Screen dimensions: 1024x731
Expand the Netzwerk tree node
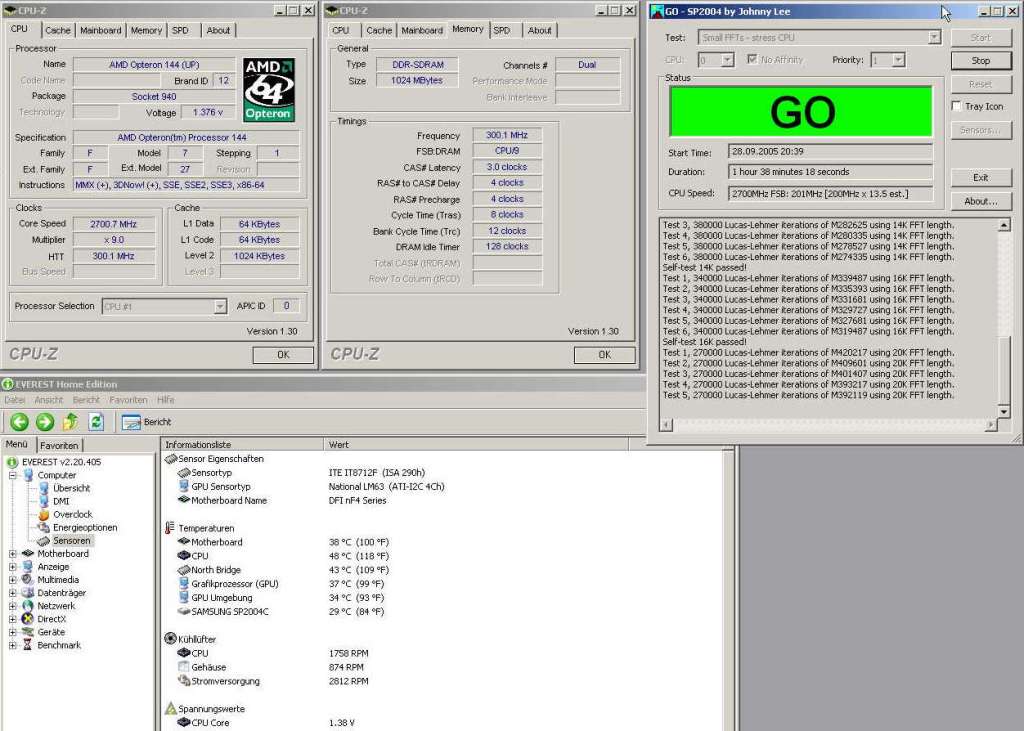[x=12, y=606]
